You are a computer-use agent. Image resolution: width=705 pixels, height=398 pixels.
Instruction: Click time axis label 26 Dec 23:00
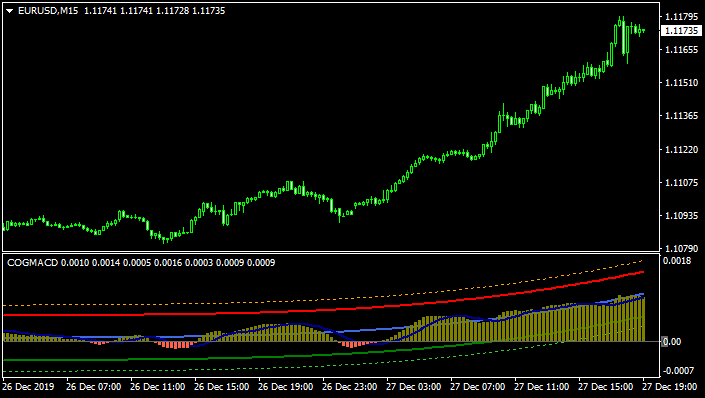click(350, 387)
